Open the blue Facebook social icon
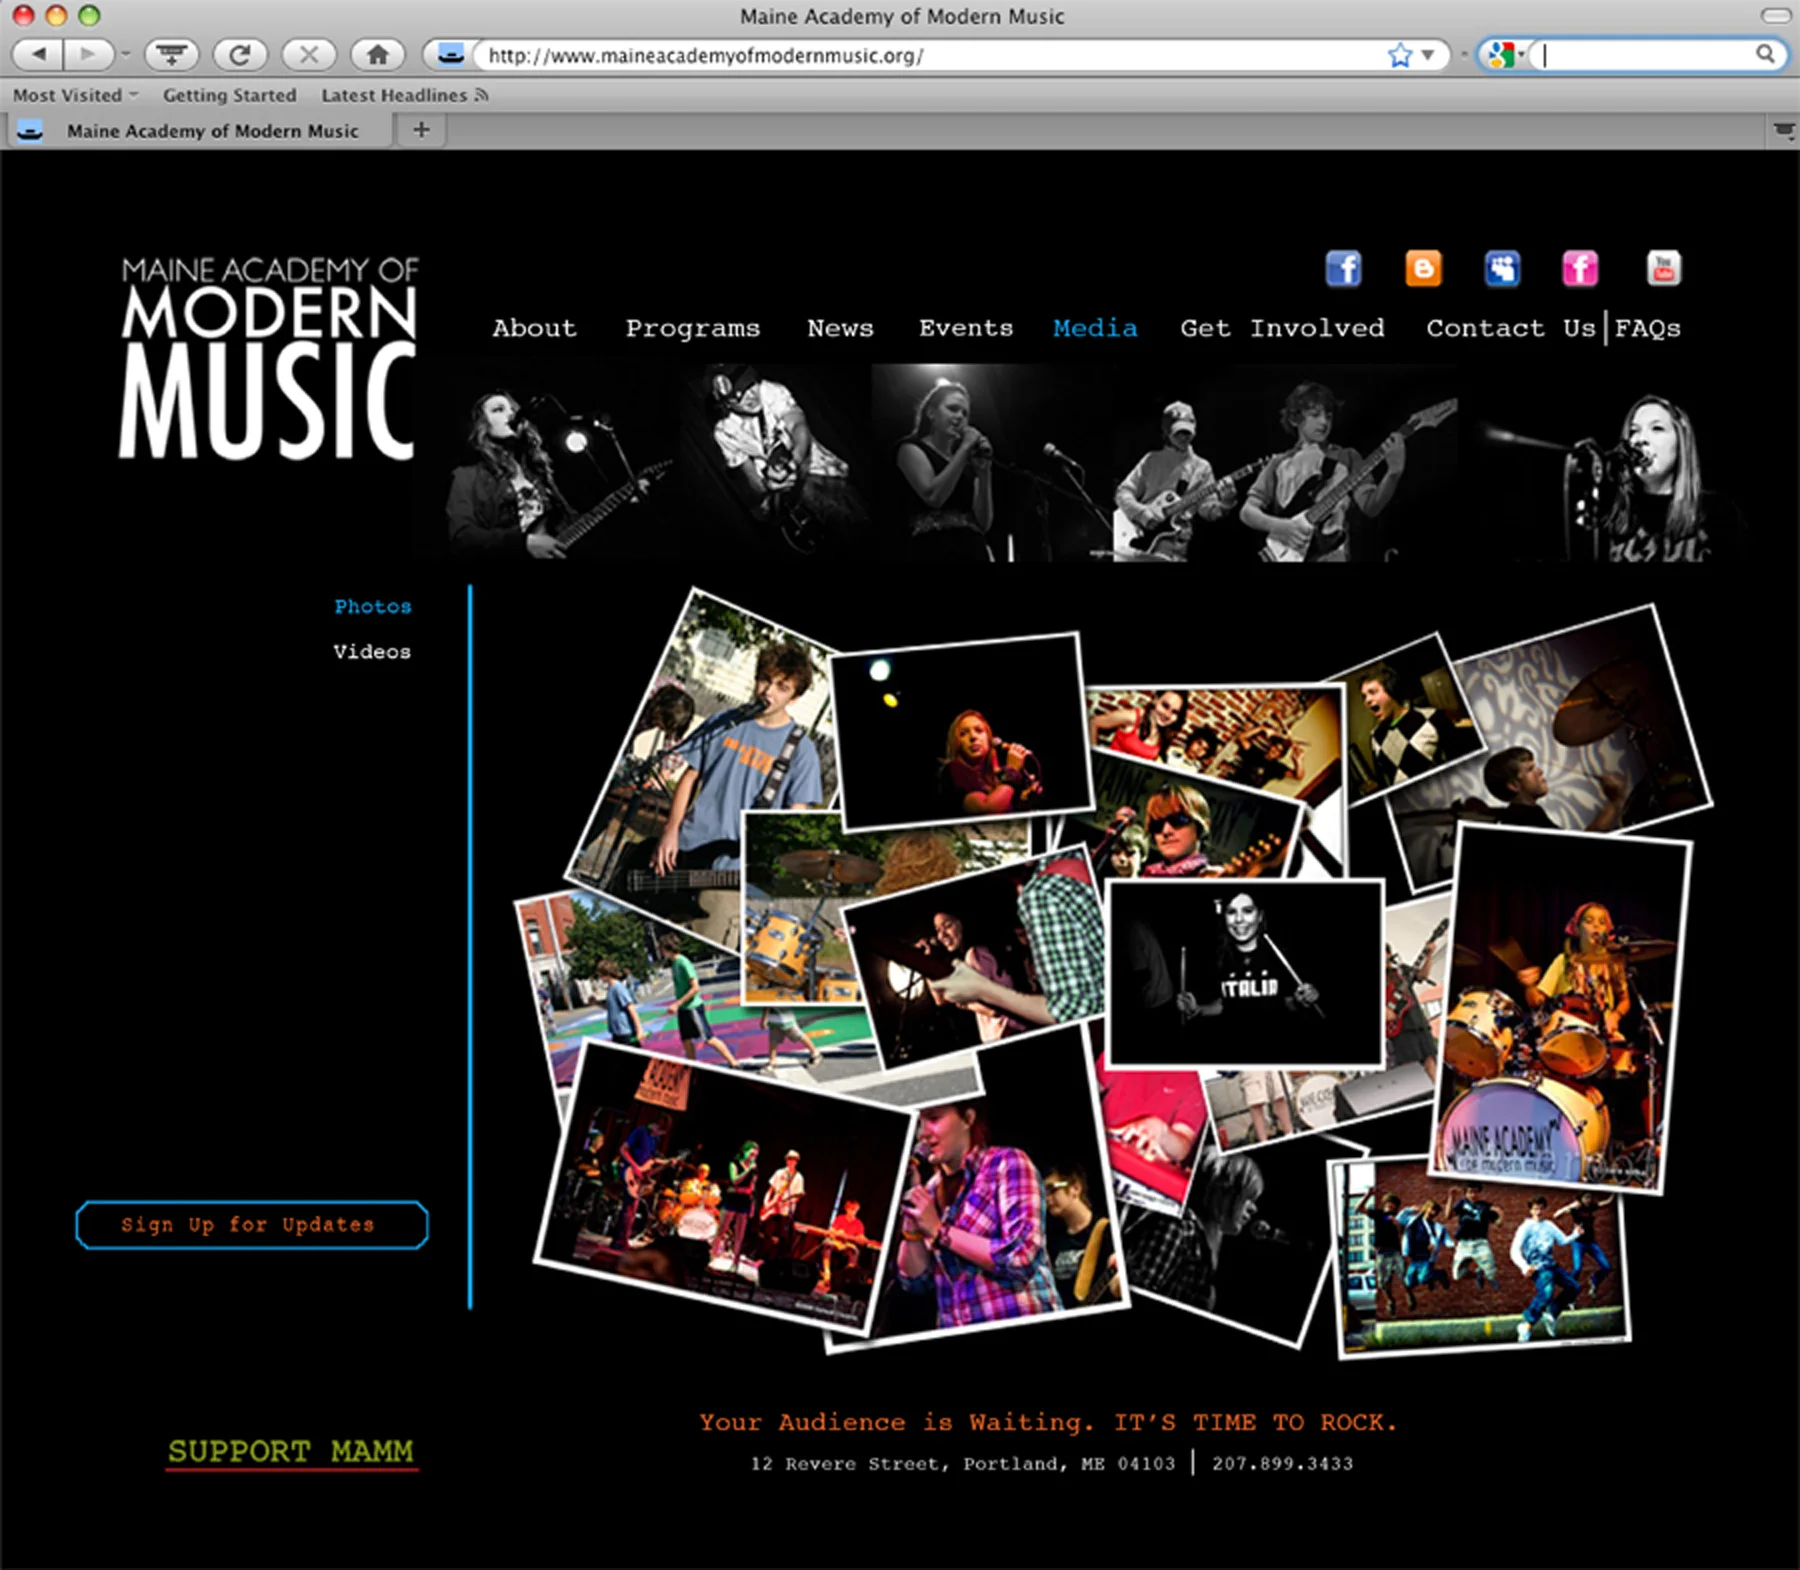The width and height of the screenshot is (1800, 1570). [1343, 268]
